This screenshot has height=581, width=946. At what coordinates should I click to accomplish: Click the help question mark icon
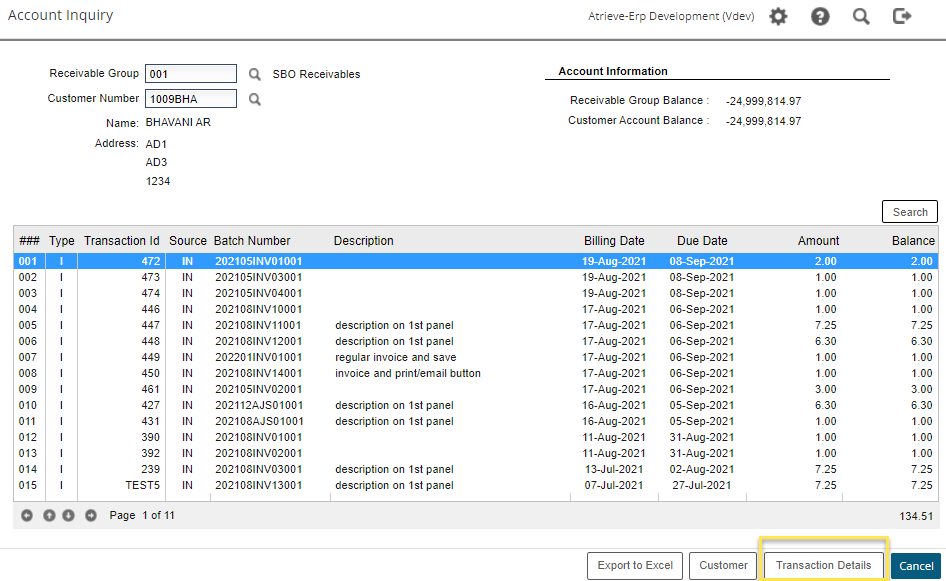pyautogui.click(x=820, y=16)
